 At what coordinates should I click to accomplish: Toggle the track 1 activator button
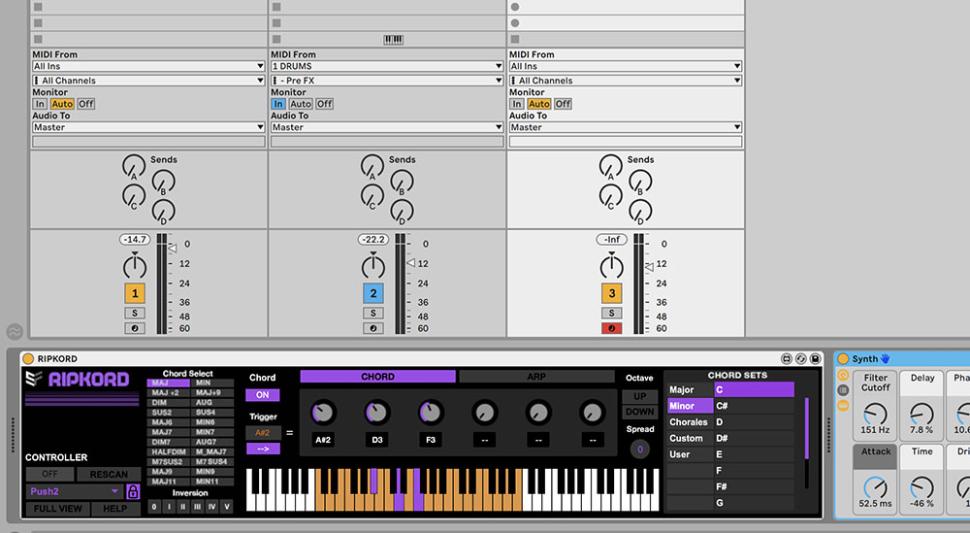click(x=134, y=293)
